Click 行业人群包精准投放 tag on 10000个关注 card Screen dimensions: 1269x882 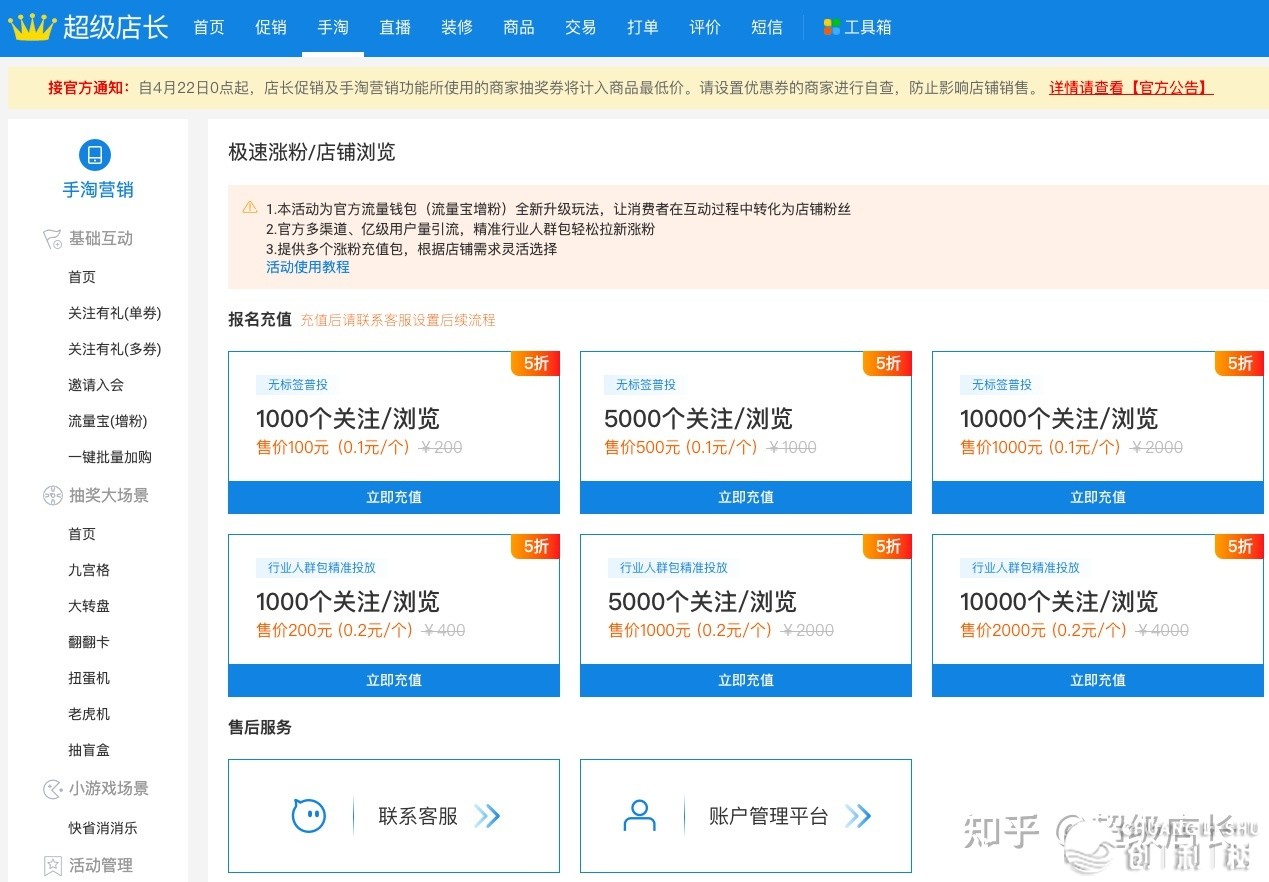click(x=1026, y=568)
